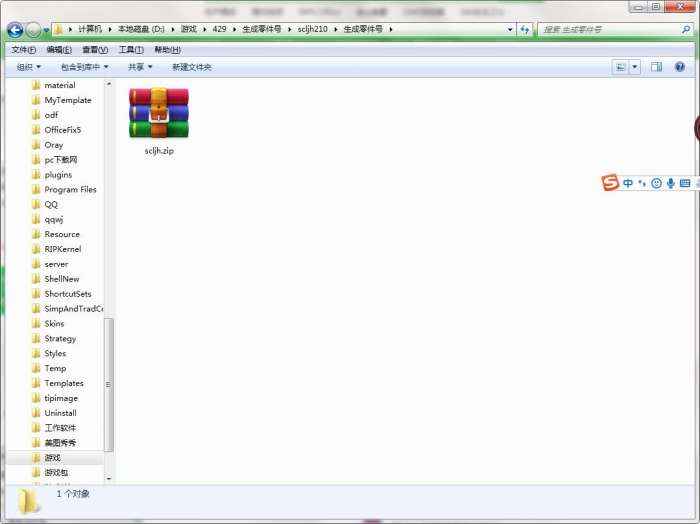
Task: Open the recent locations dropdown arrow
Action: (46, 30)
